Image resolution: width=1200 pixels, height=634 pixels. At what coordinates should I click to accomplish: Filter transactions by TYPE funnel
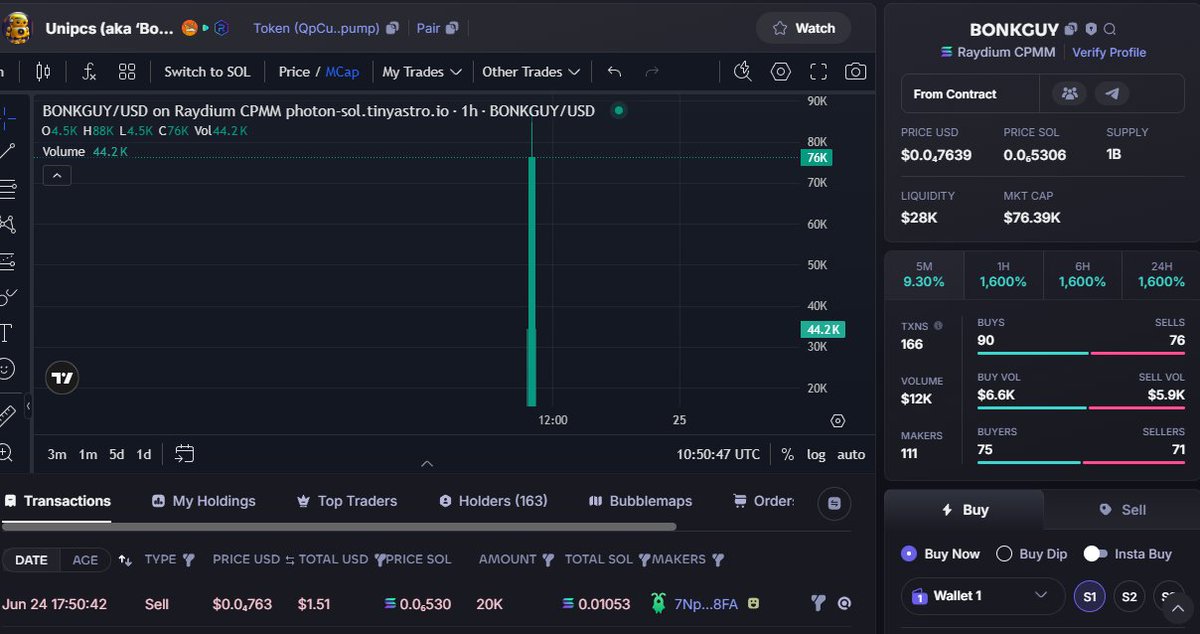(188, 560)
